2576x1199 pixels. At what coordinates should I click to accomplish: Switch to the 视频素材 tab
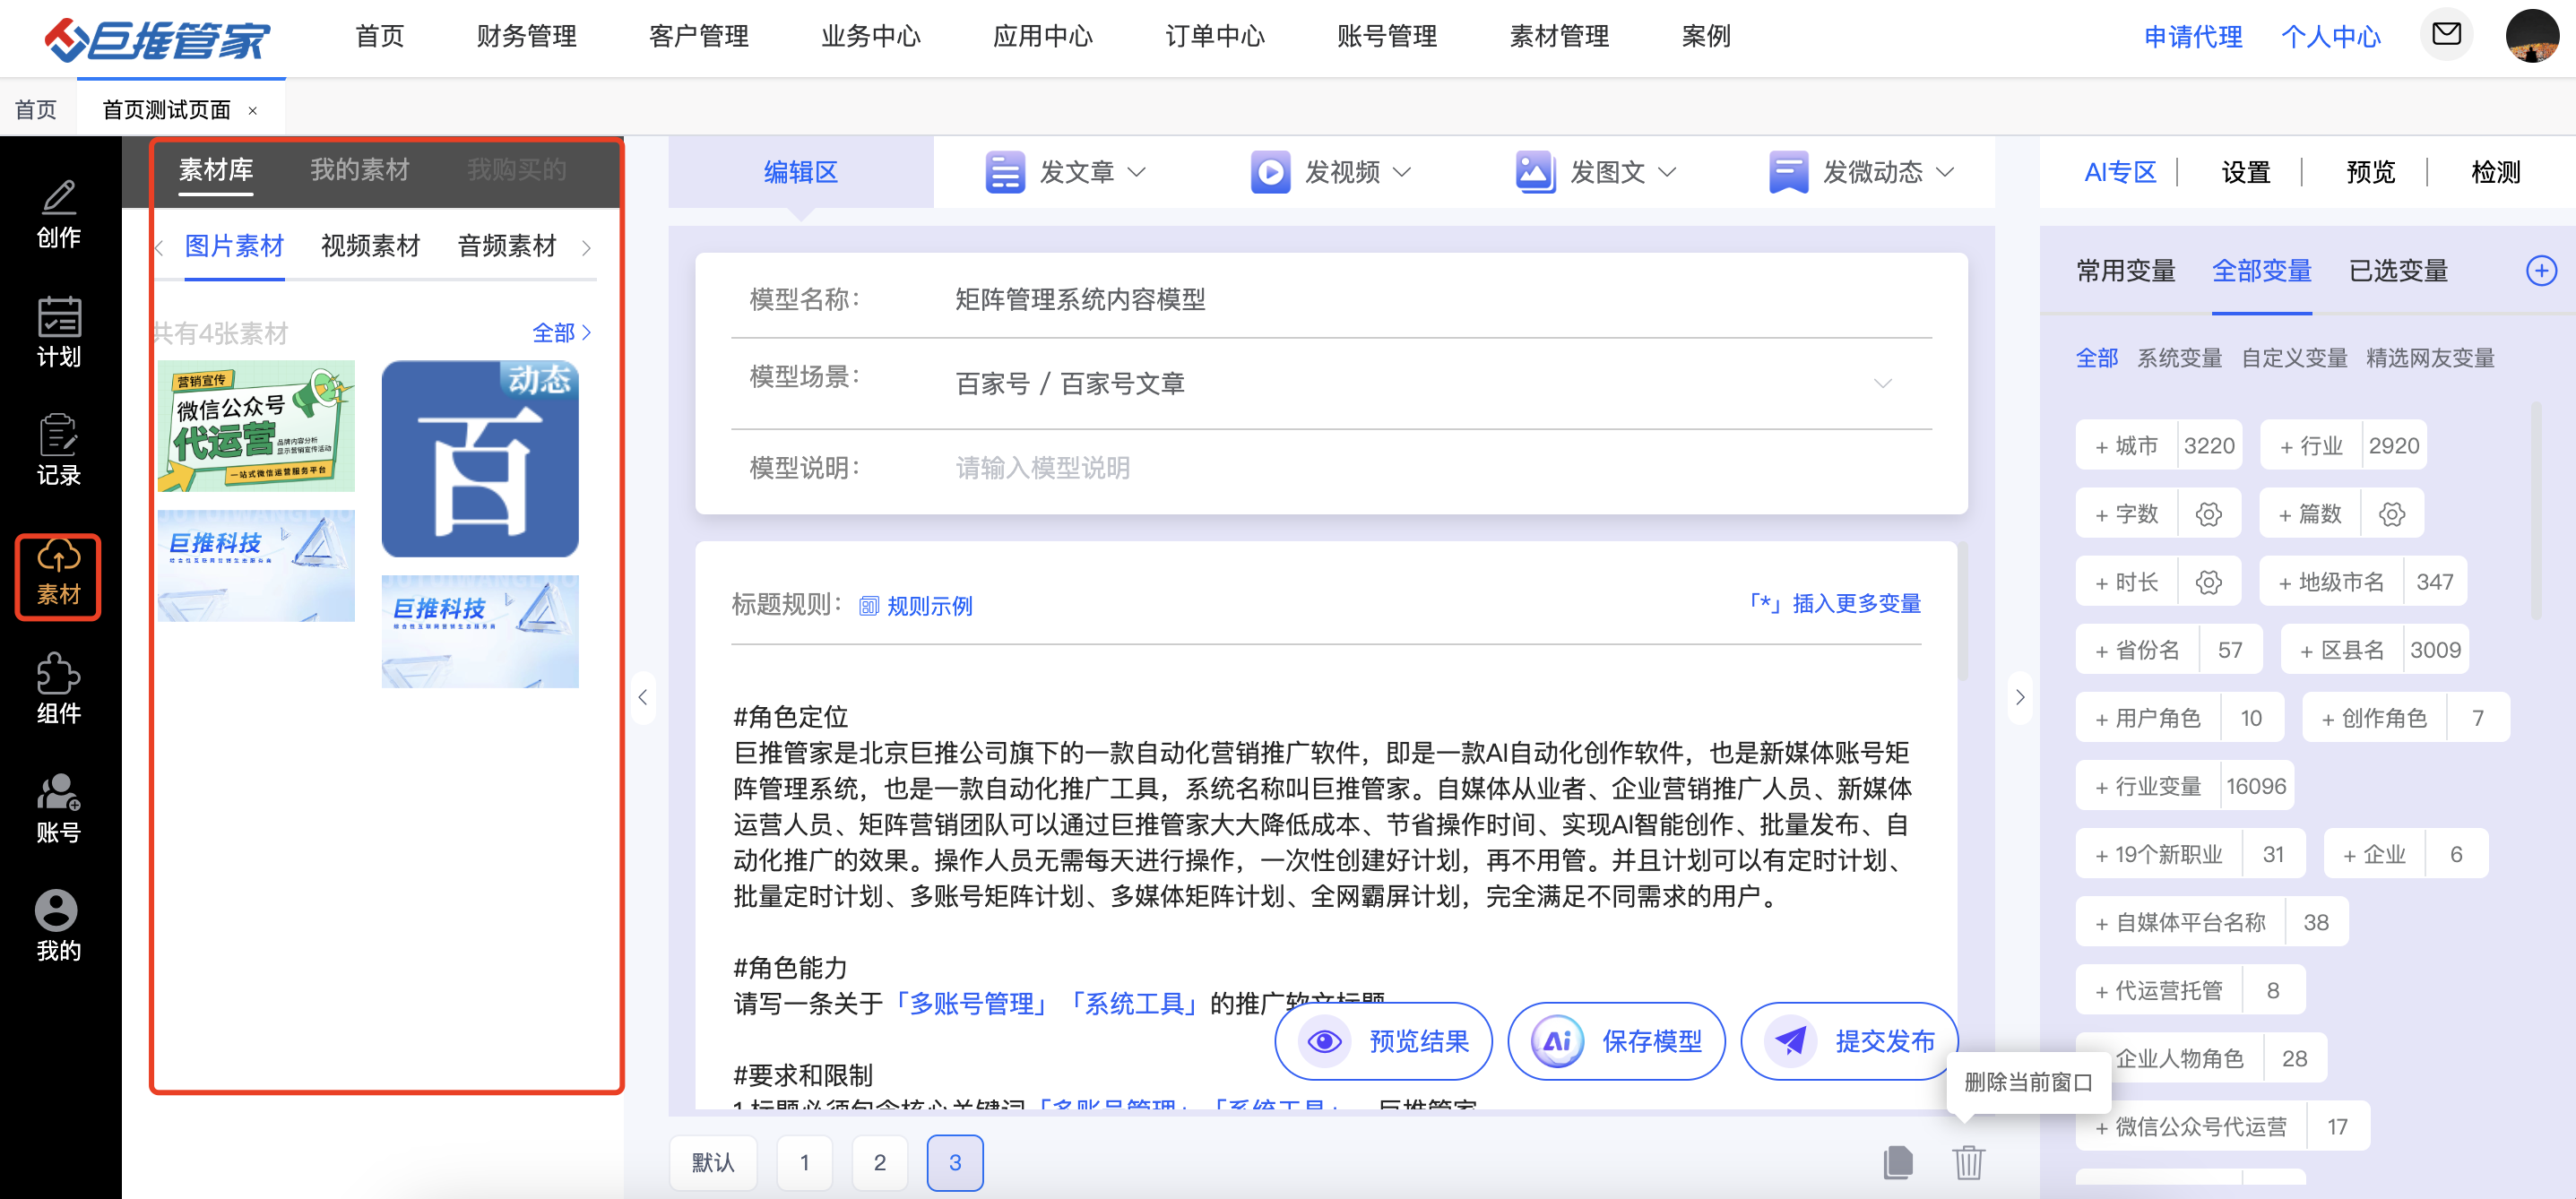[x=370, y=246]
